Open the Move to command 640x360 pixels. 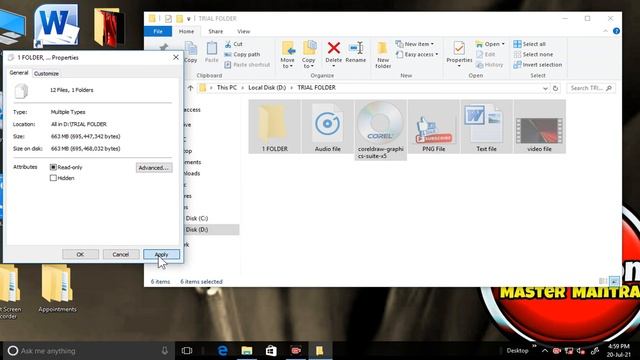click(x=288, y=54)
